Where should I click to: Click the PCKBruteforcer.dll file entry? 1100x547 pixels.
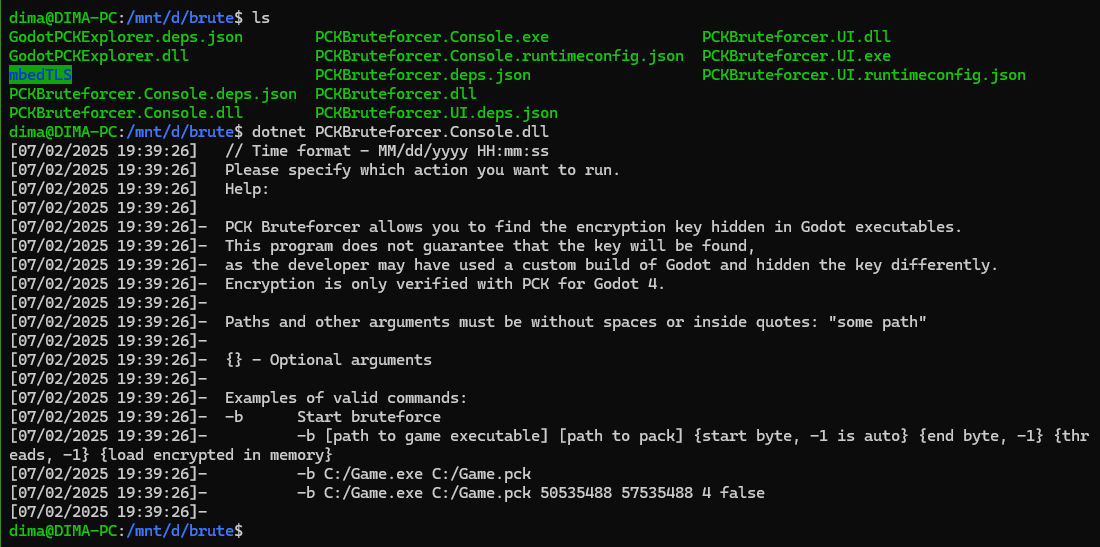click(x=396, y=93)
